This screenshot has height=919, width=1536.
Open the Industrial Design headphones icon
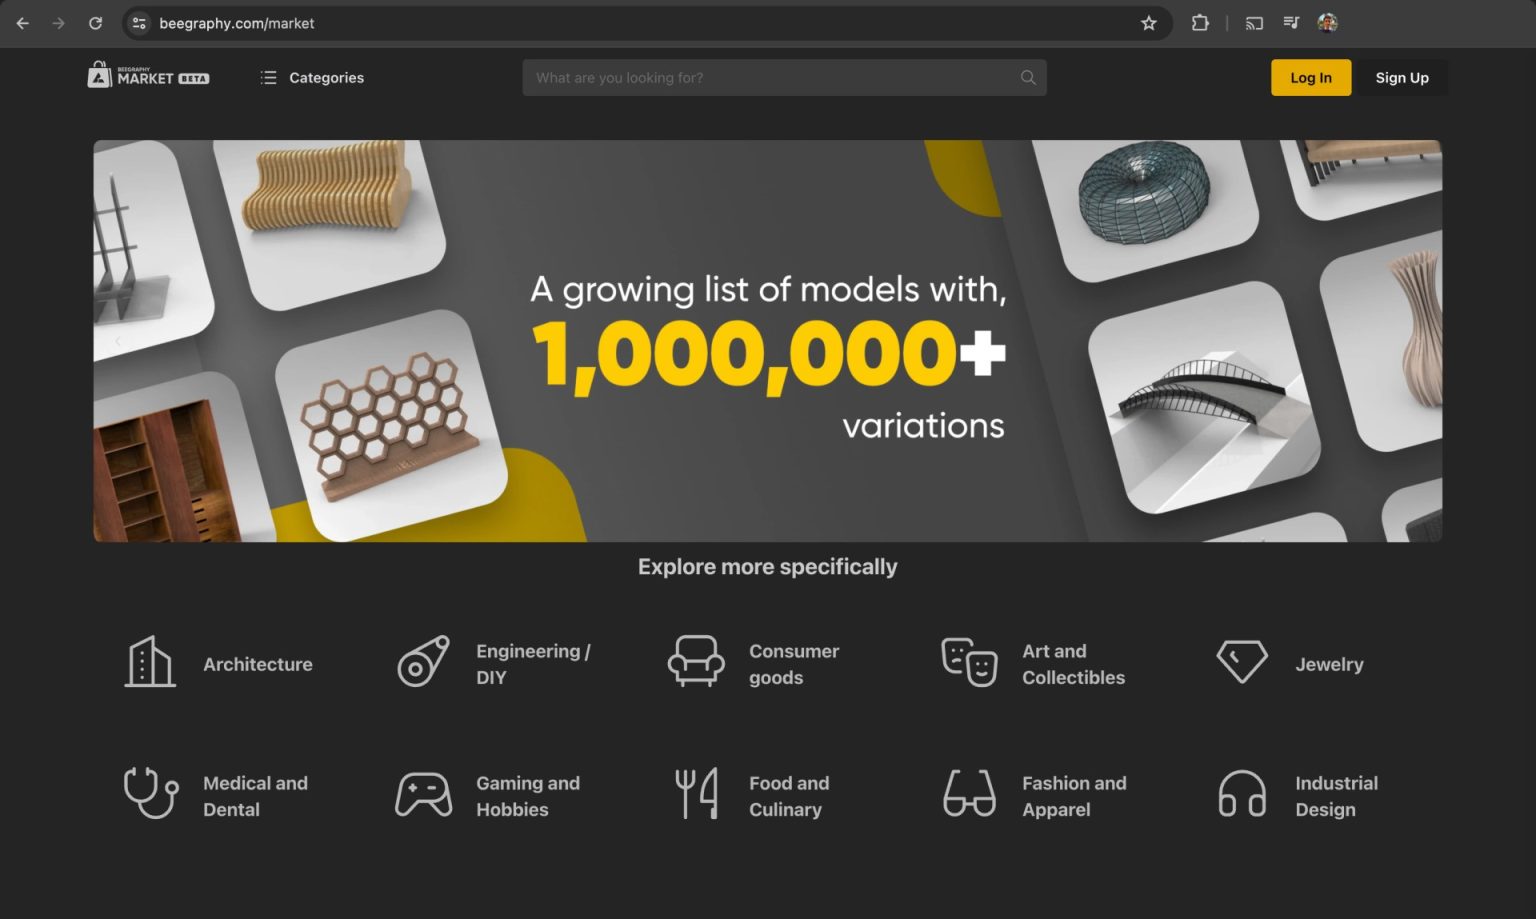pyautogui.click(x=1242, y=795)
